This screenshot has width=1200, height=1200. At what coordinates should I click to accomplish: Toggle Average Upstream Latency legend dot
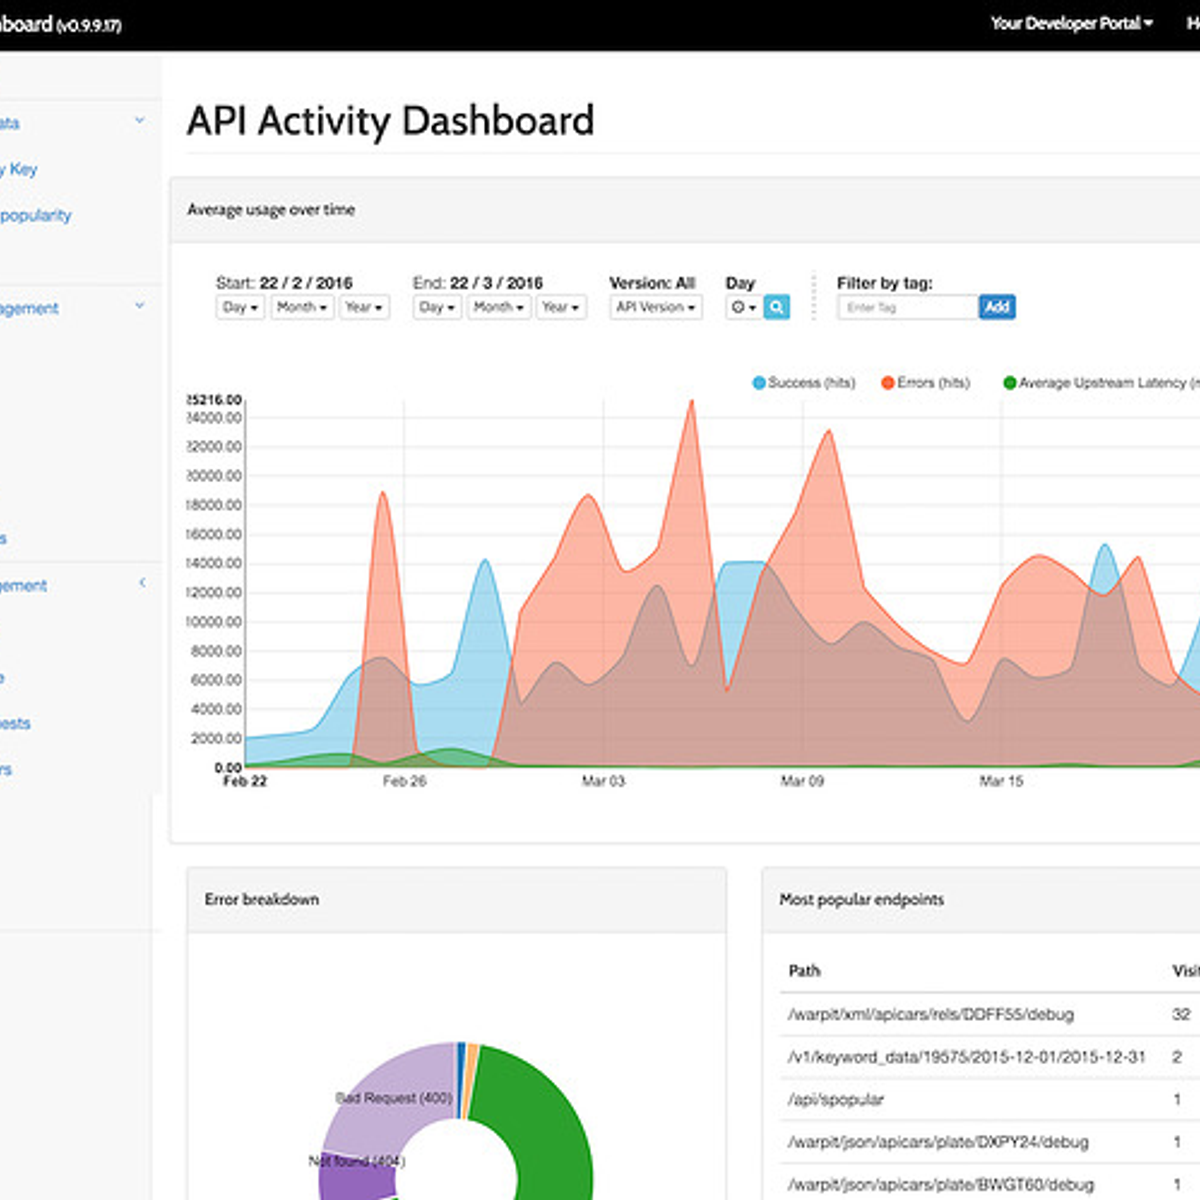(x=1010, y=383)
